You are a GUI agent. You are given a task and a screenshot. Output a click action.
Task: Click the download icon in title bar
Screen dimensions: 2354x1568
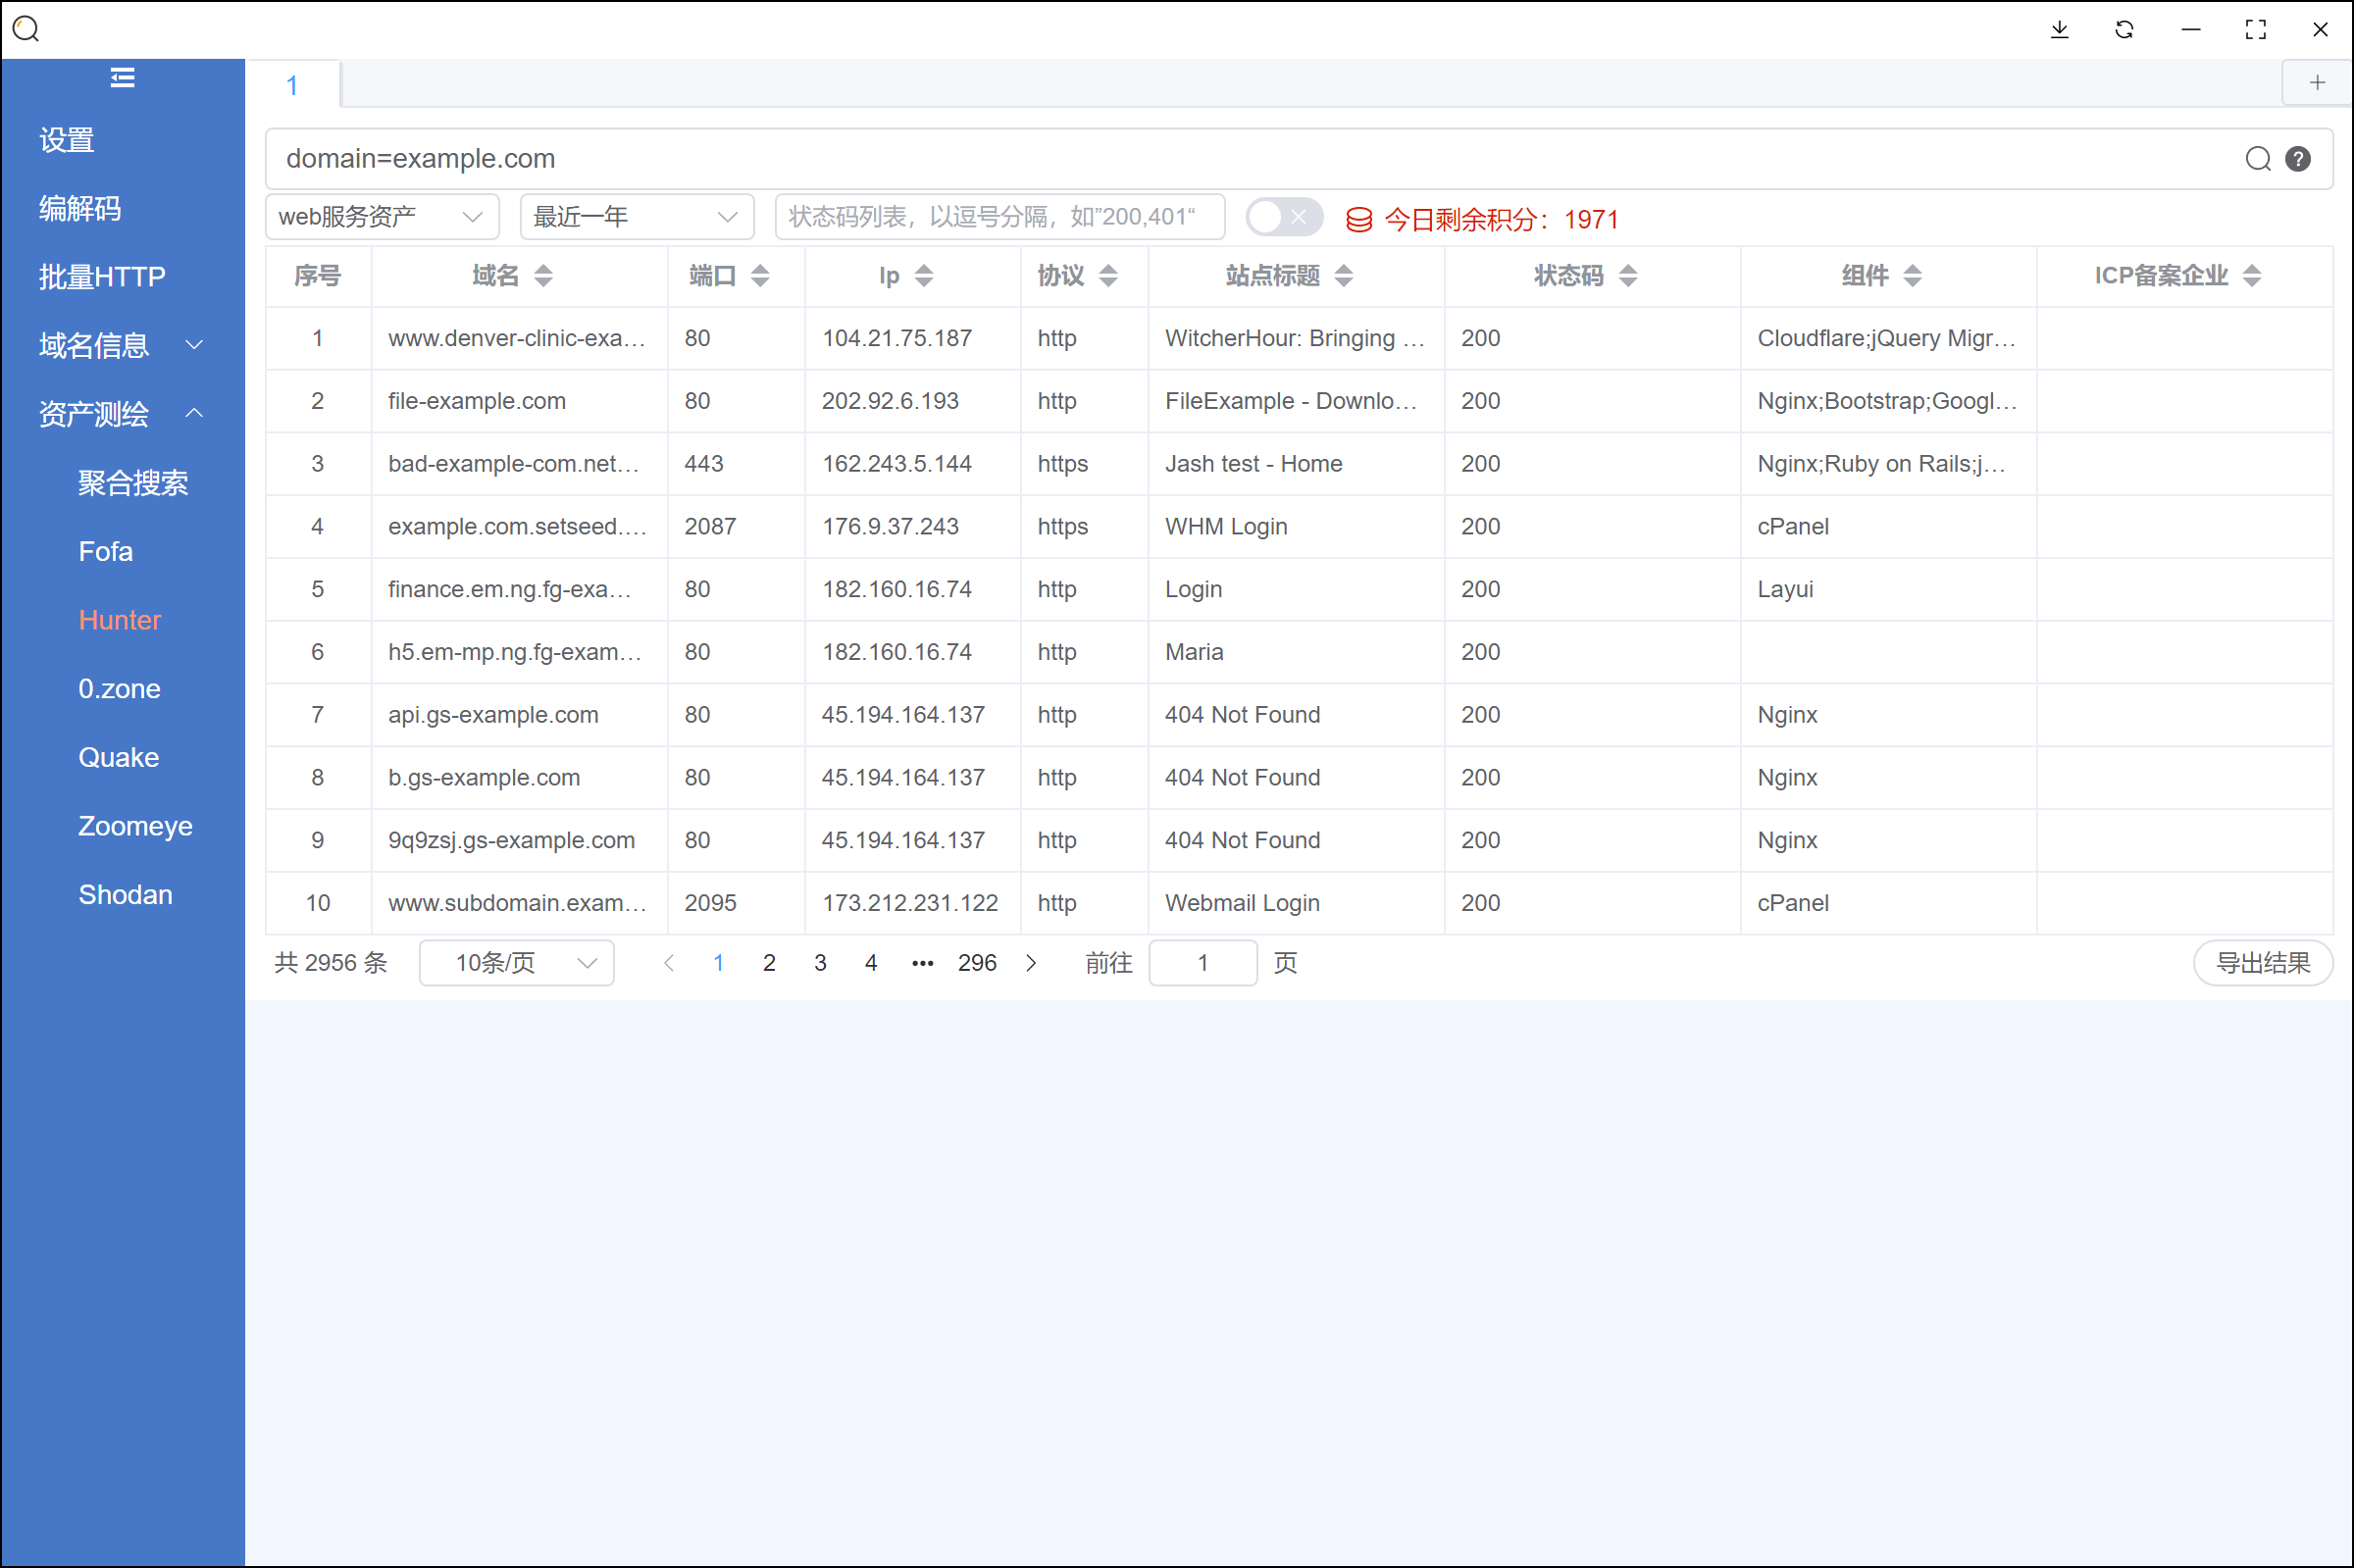point(2059,30)
